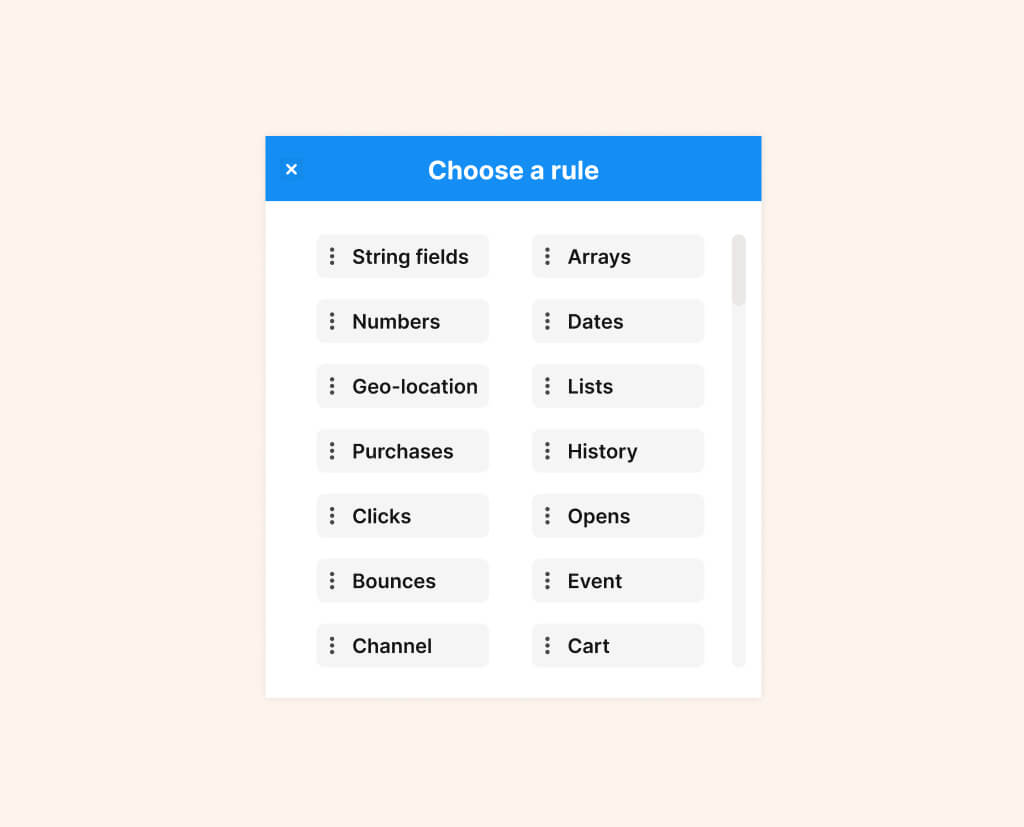Click the X icon in the dialog header
This screenshot has height=827, width=1024.
tap(291, 169)
